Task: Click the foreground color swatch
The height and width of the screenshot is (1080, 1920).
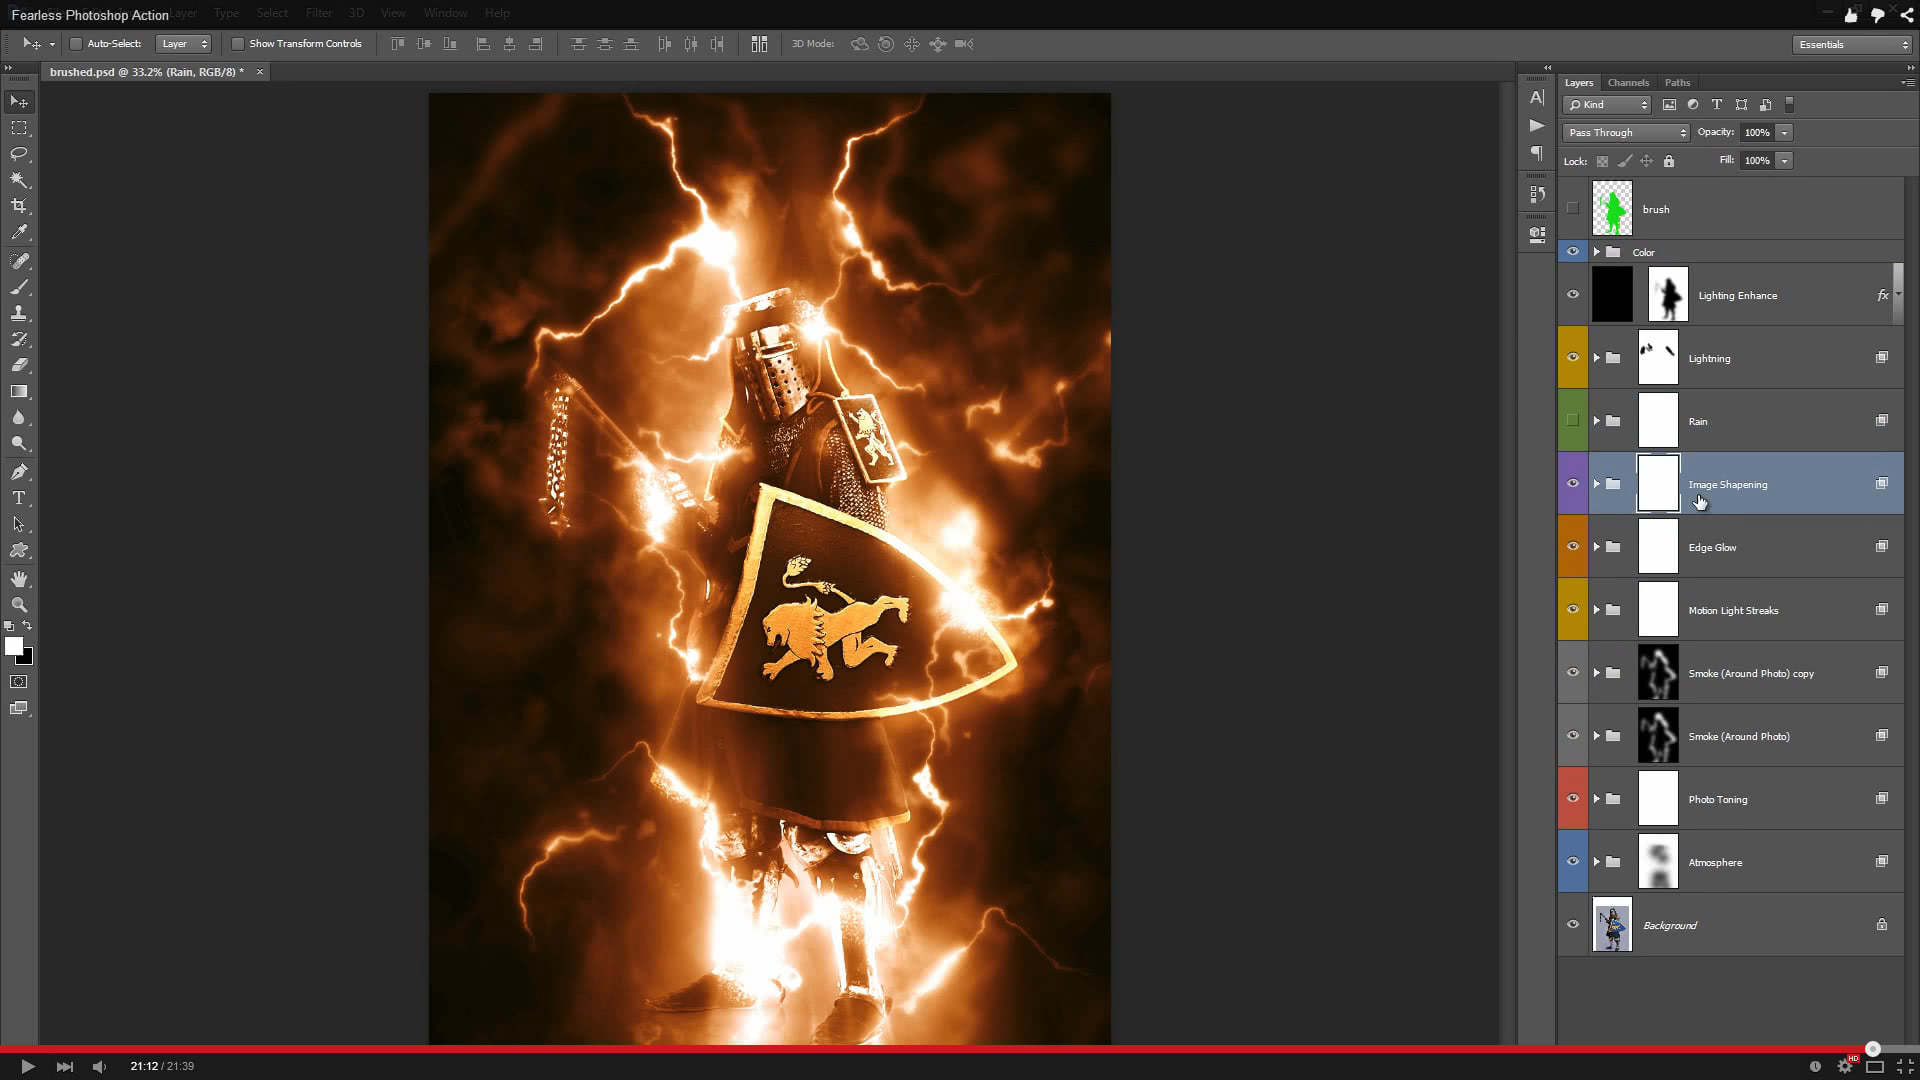Action: click(x=15, y=647)
